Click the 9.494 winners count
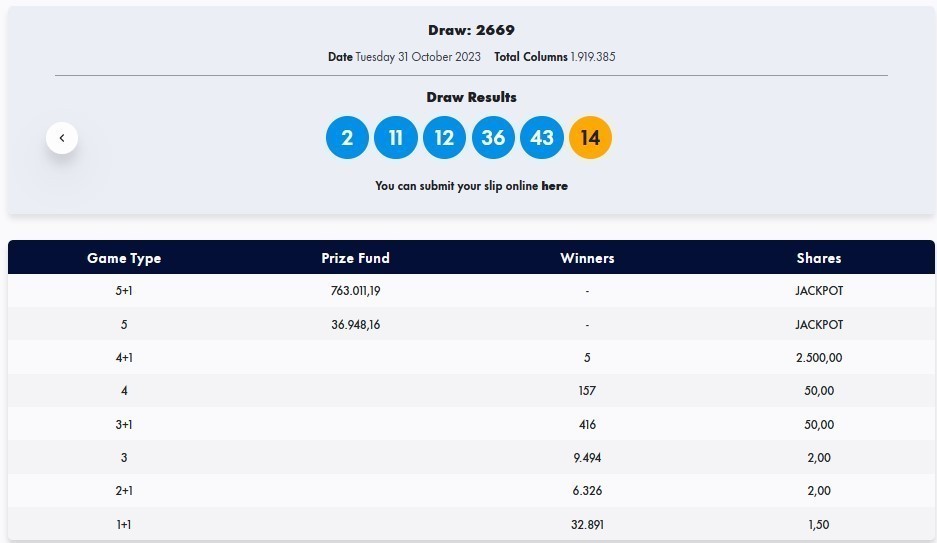This screenshot has height=543, width=937. [587, 458]
